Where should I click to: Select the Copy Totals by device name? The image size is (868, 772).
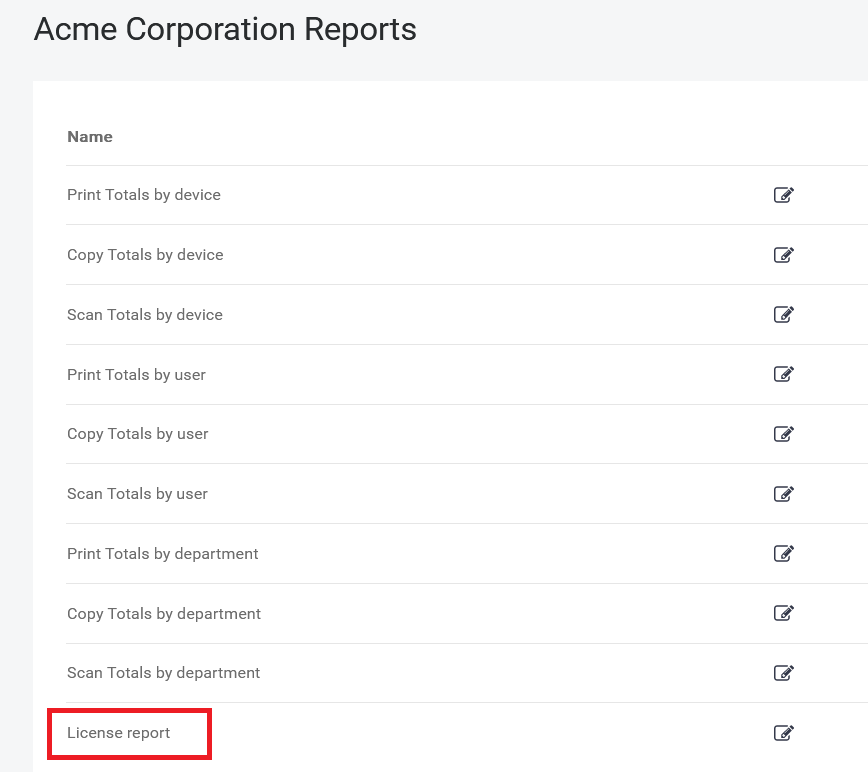[x=145, y=255]
